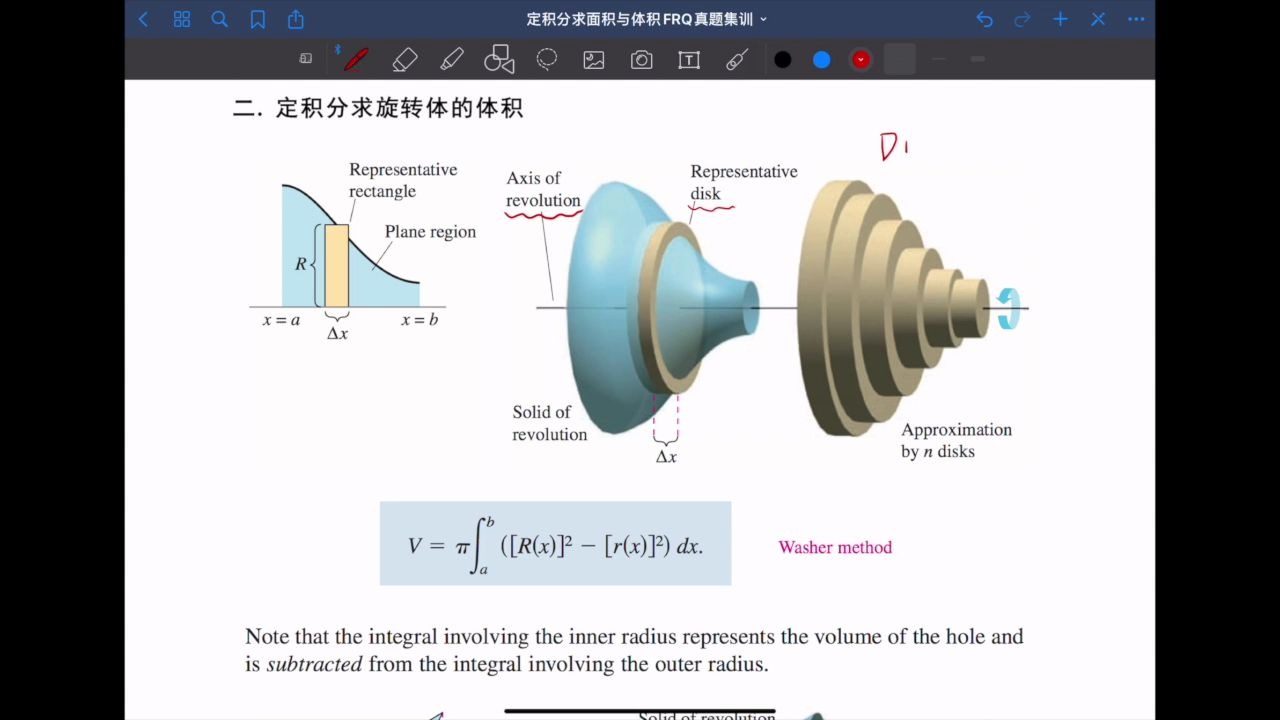1280x720 pixels.
Task: Click the 'Solid of revolution' label beside blue solid
Action: 550,423
